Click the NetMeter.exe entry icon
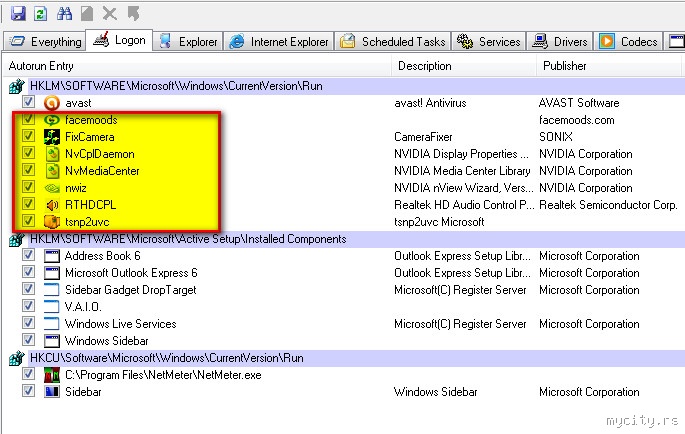 [x=52, y=375]
